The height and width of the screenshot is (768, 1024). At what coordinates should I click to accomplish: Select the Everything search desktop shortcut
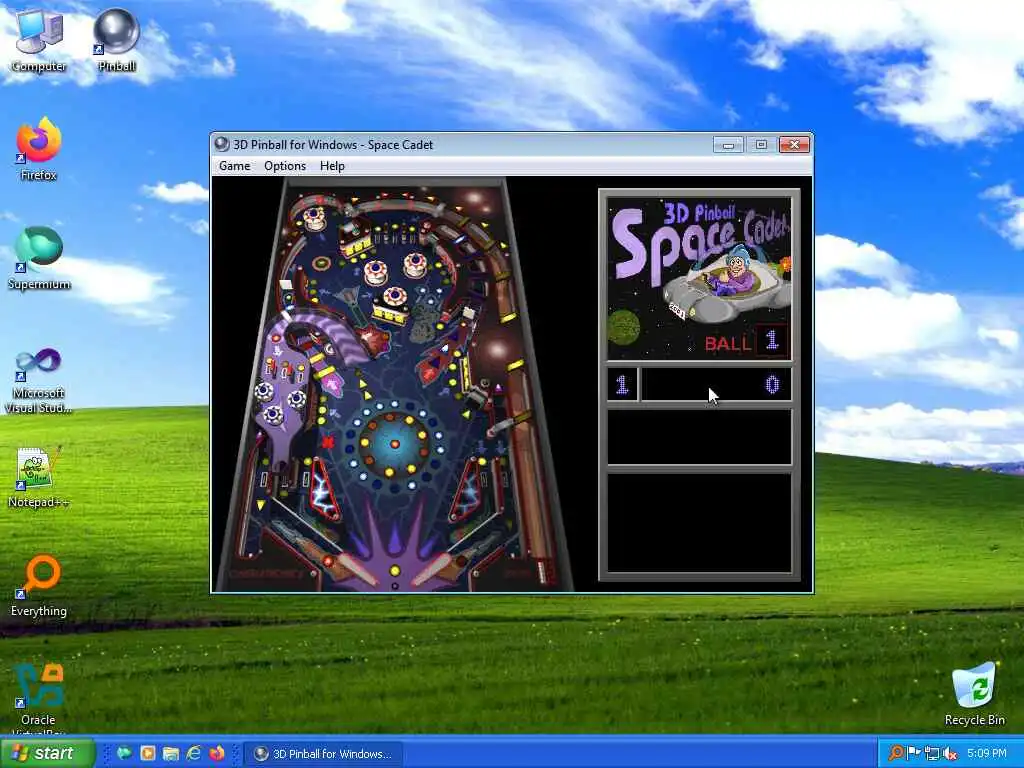39,586
